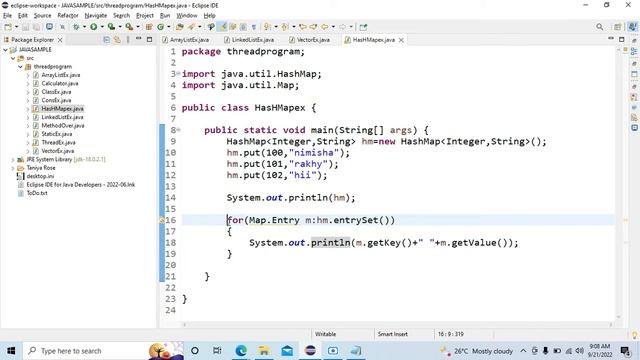The image size is (640, 360).
Task: Show the Outline view from right trim
Action: click(634, 51)
